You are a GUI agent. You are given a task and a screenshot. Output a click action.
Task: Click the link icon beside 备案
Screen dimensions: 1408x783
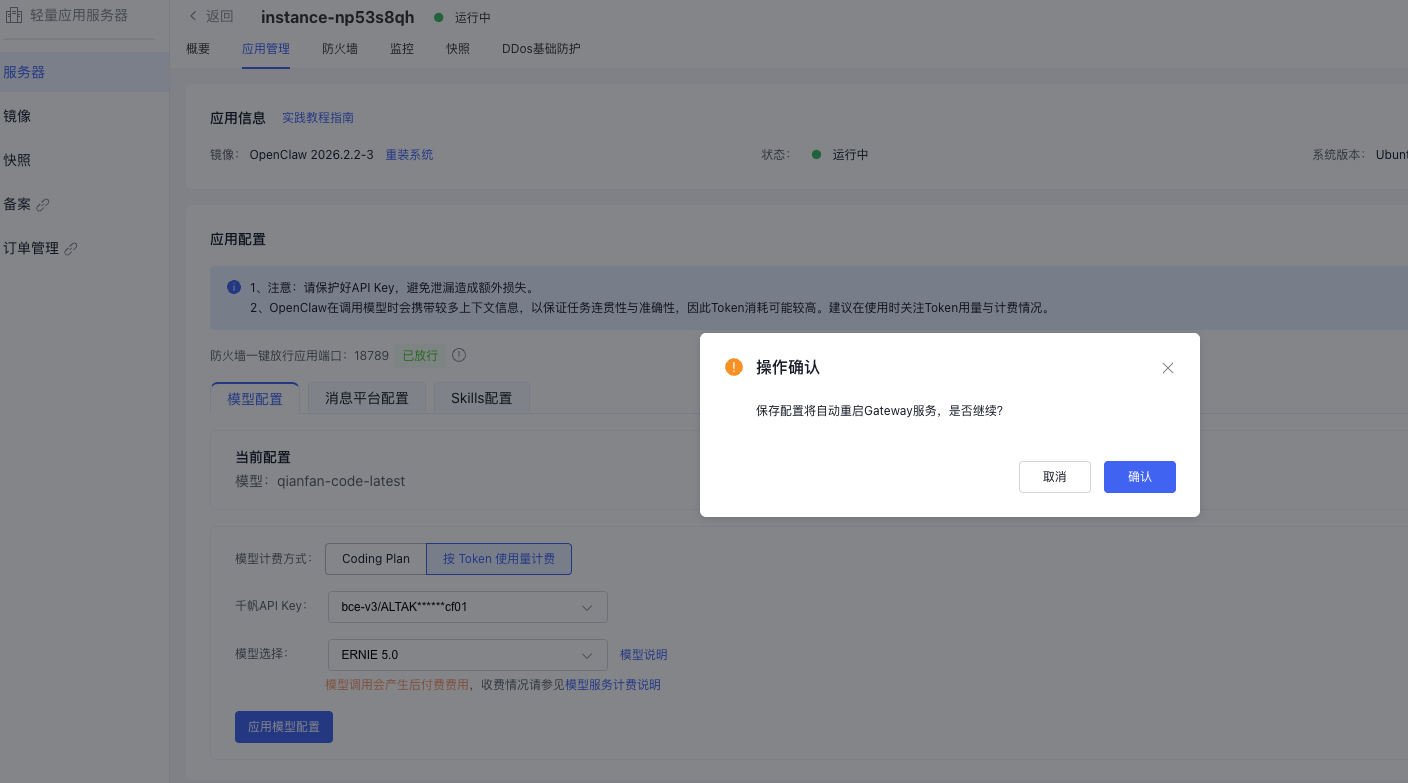43,205
